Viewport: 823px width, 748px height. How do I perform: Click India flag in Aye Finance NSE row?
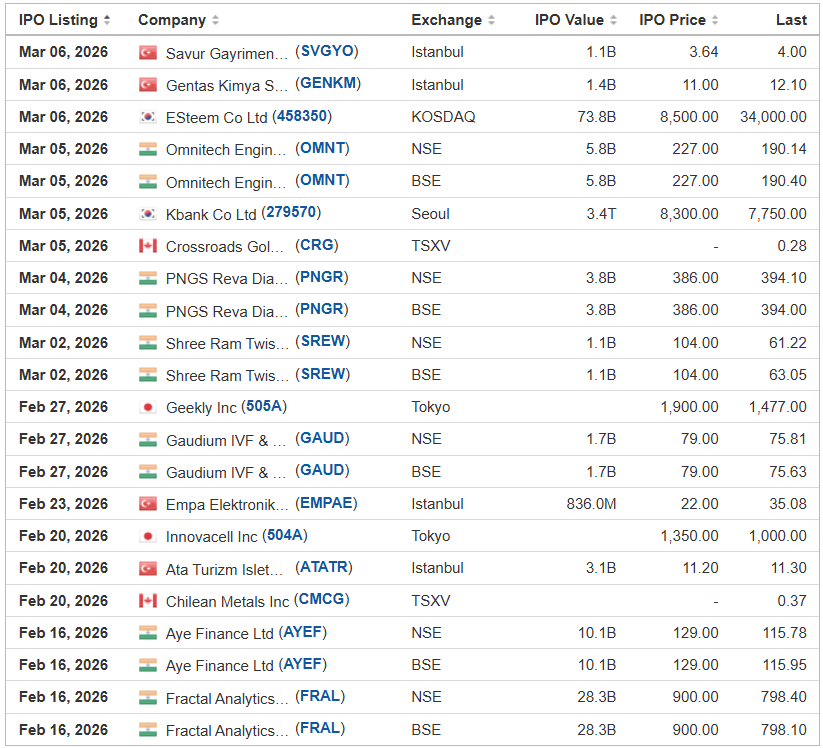148,633
